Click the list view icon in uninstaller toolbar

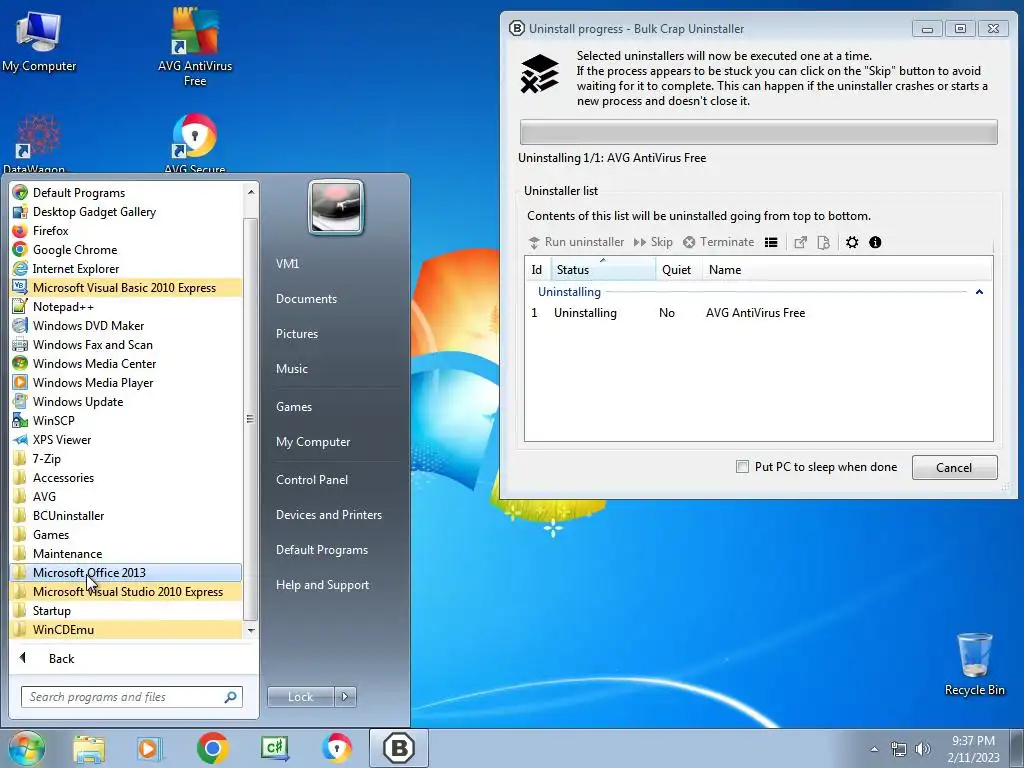point(771,242)
